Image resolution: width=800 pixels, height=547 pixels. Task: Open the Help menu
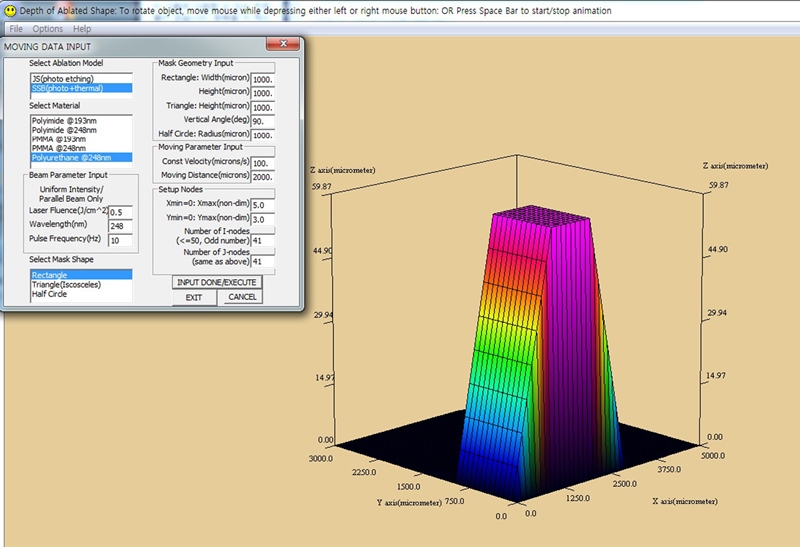click(x=82, y=29)
